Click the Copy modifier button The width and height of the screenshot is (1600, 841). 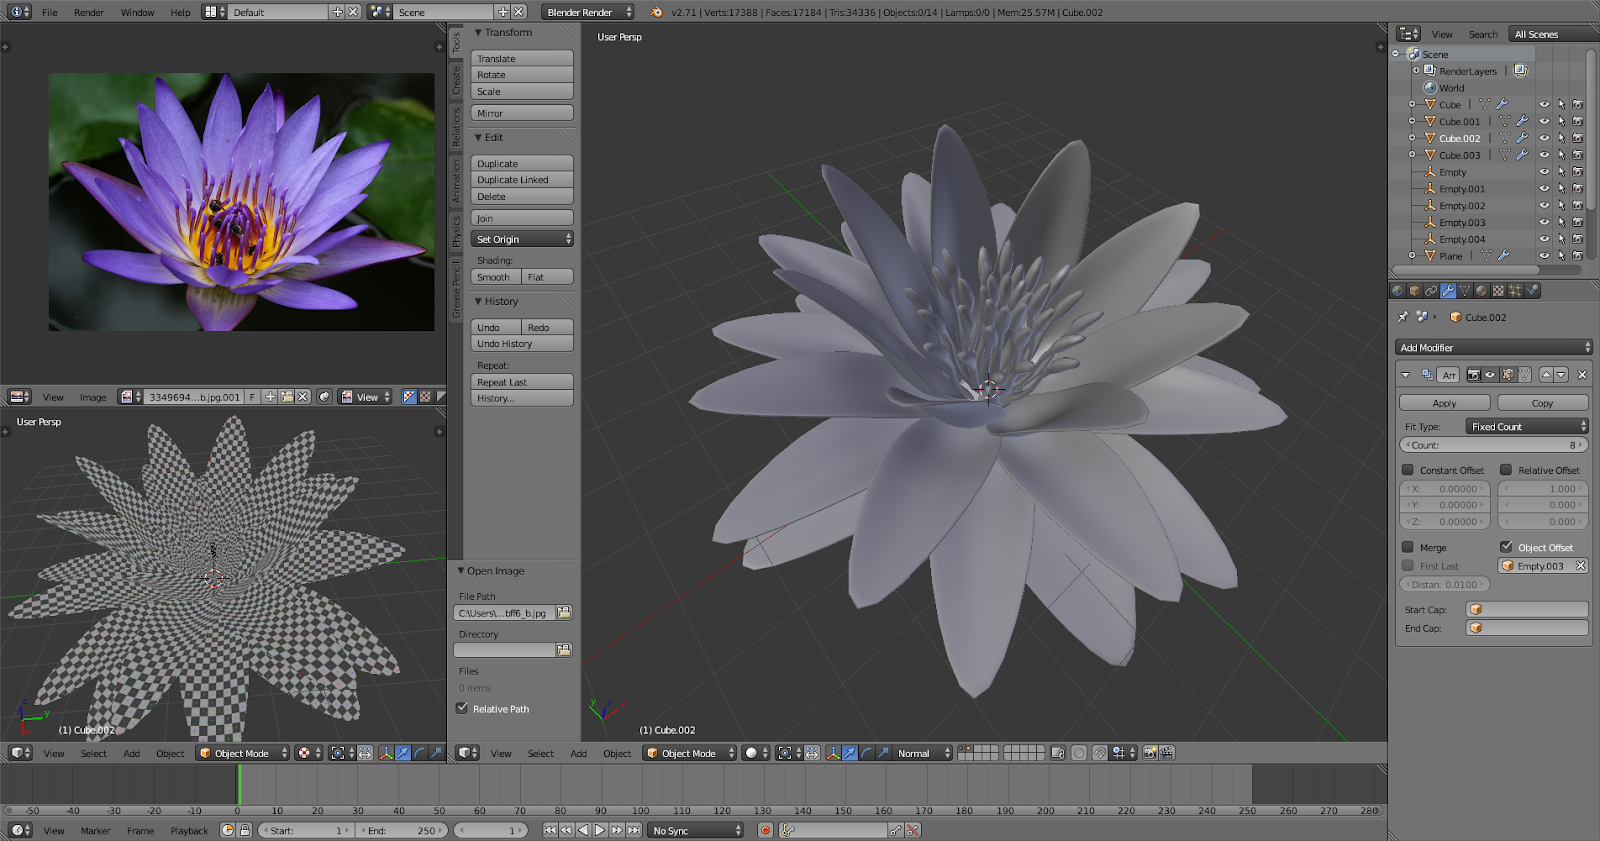tap(1542, 403)
